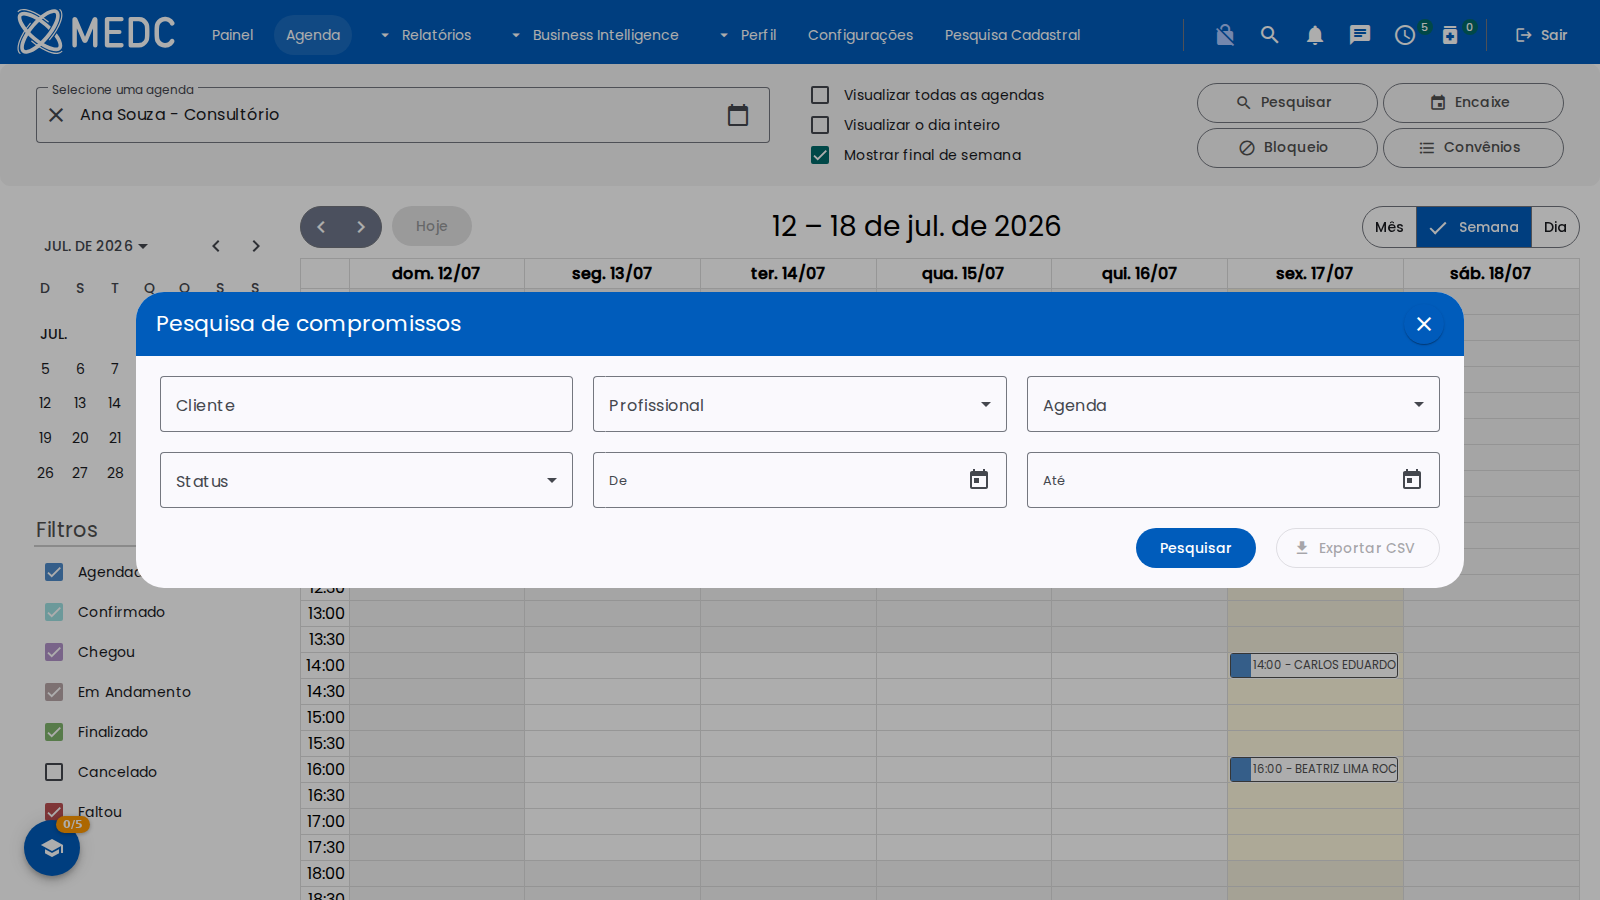Switch to Semana view
Screen dimensions: 1600x900
(x=1474, y=227)
